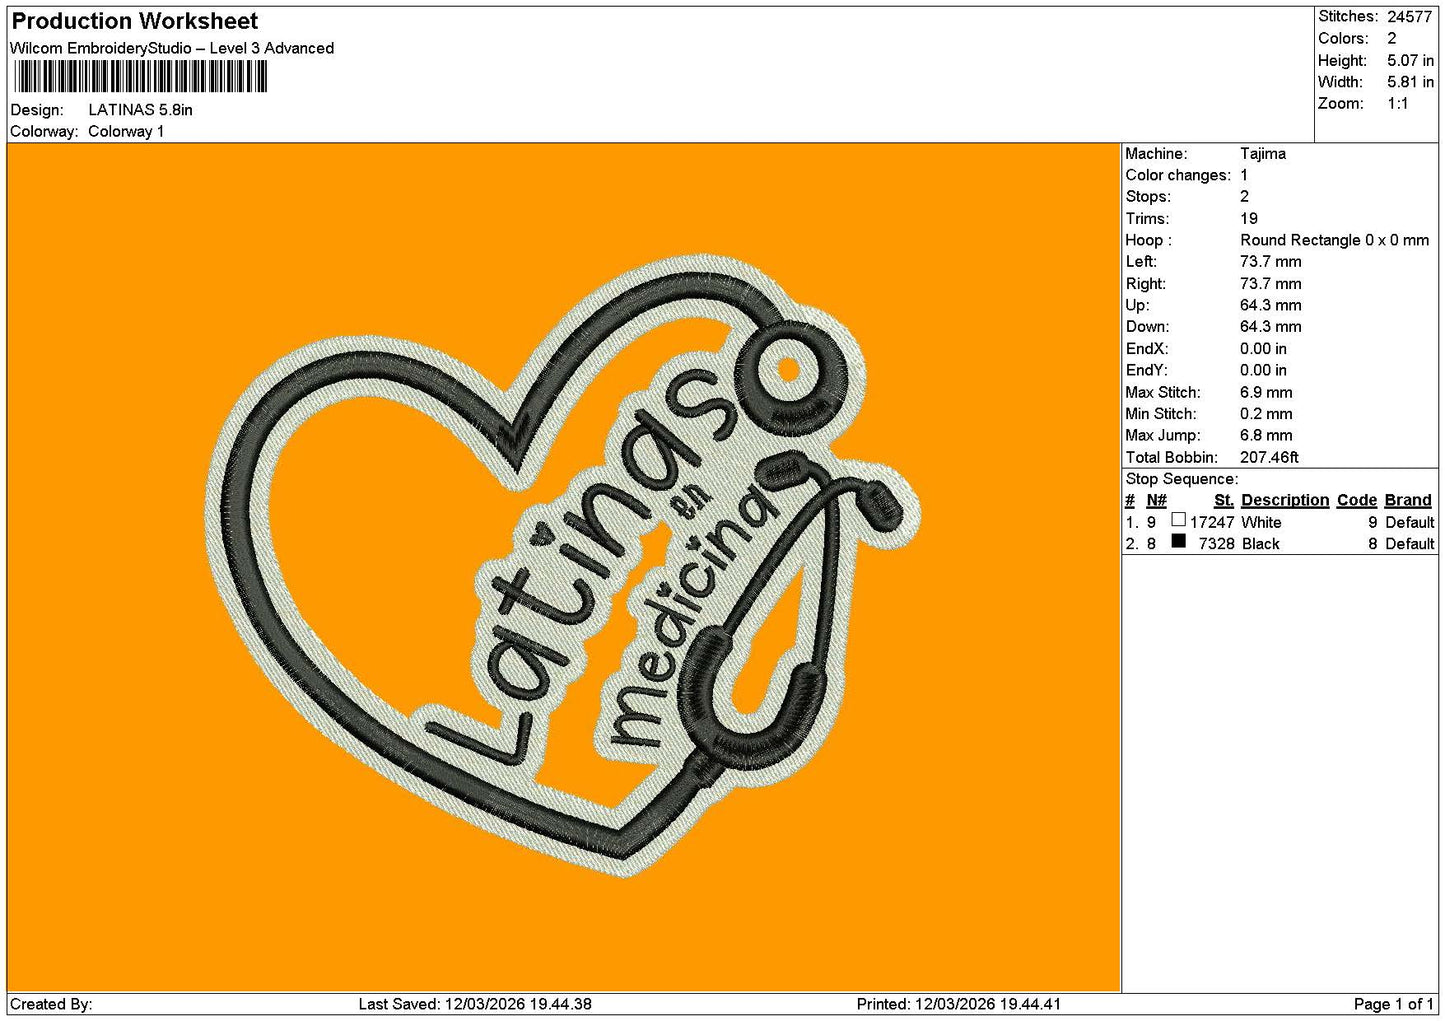The height and width of the screenshot is (1021, 1445).
Task: Click the 'Design:' label
Action: tap(36, 110)
